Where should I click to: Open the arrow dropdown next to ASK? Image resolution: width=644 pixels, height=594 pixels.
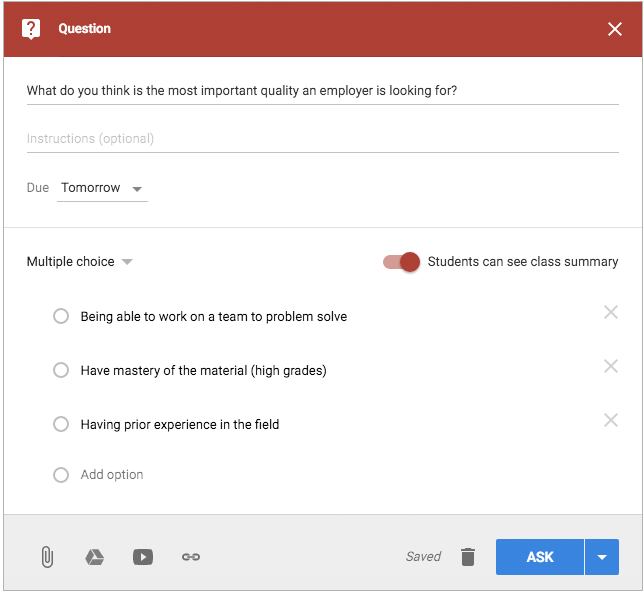[602, 557]
